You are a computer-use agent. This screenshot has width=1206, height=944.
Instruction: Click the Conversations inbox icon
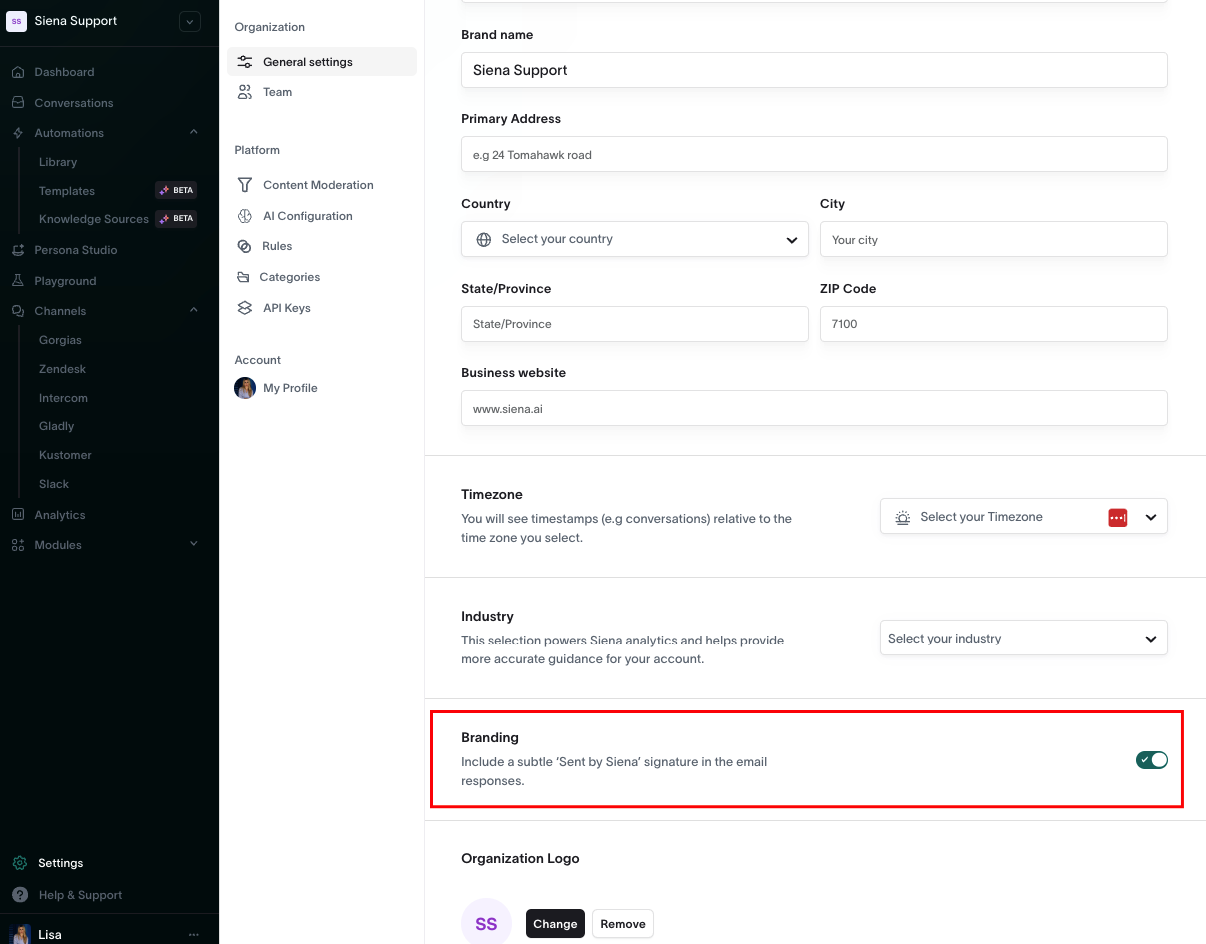click(18, 103)
